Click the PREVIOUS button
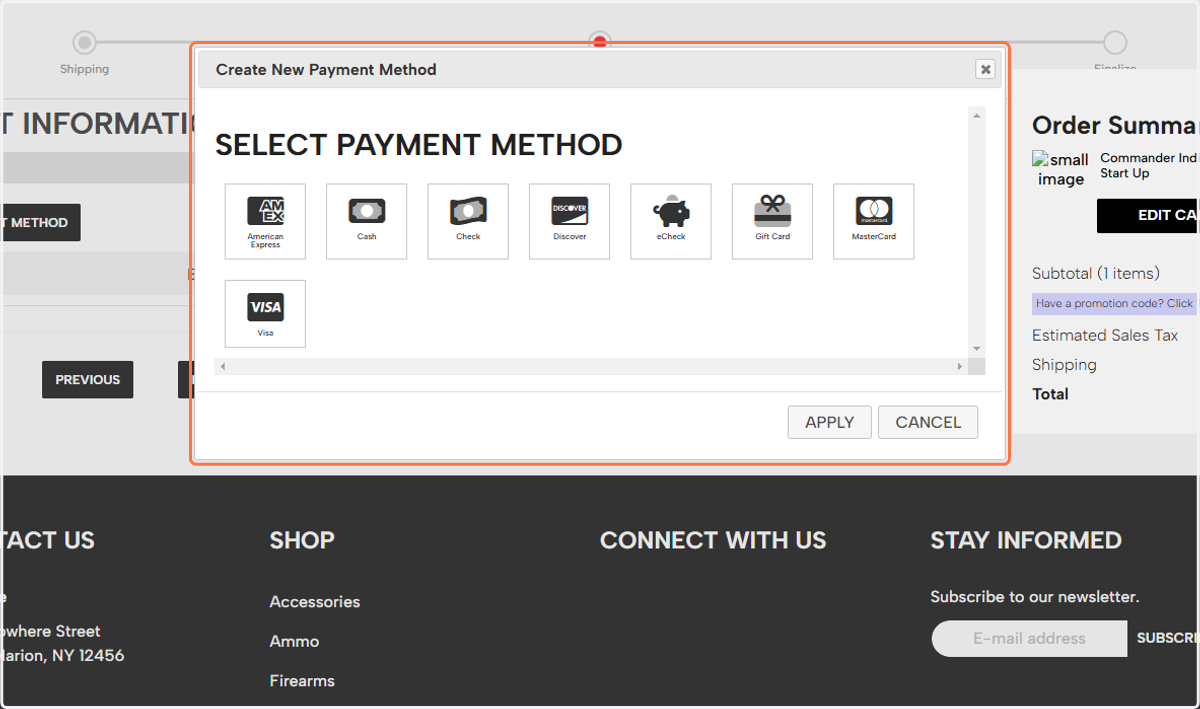This screenshot has height=709, width=1200. pos(87,380)
